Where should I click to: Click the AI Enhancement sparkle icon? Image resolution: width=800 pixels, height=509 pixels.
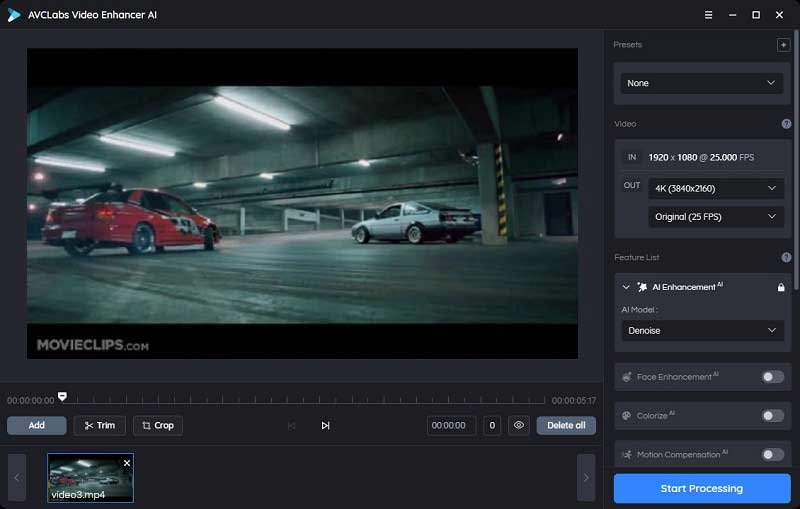[x=642, y=287]
